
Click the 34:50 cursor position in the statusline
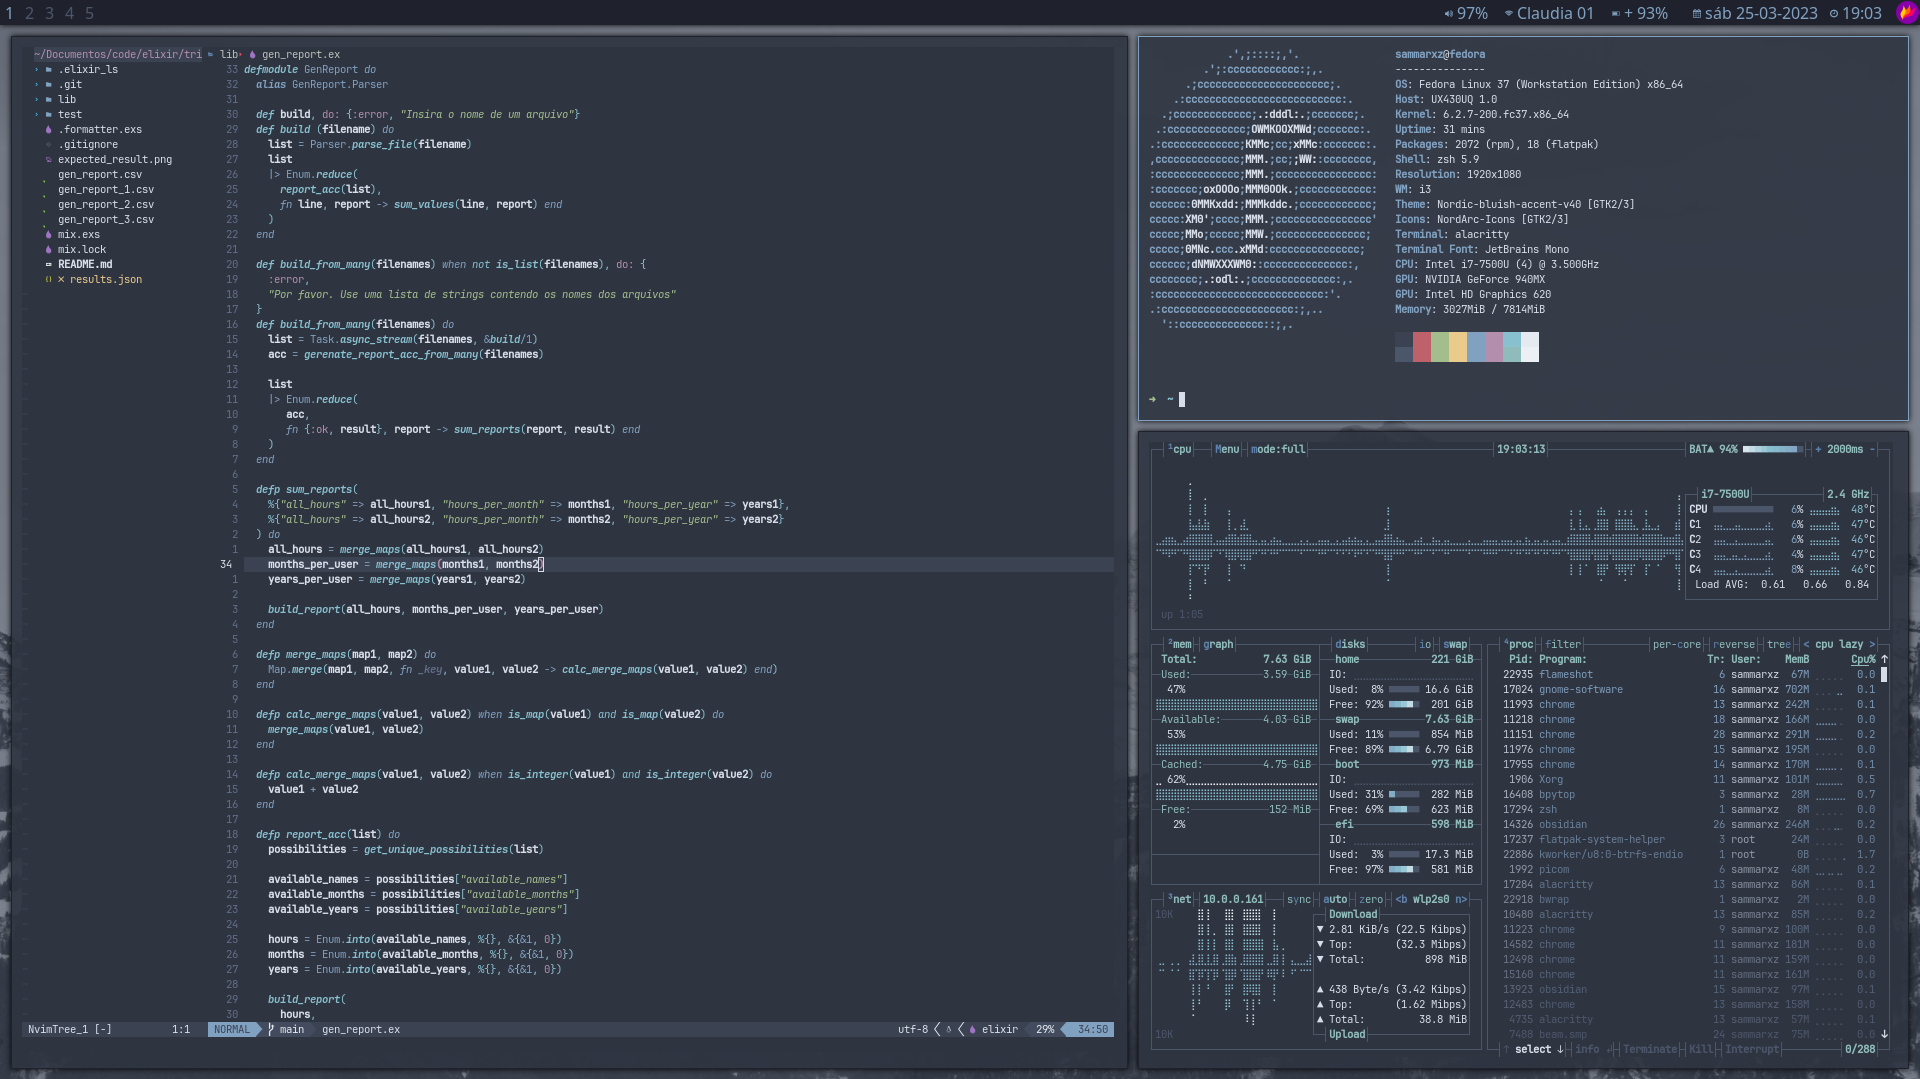1092,1030
